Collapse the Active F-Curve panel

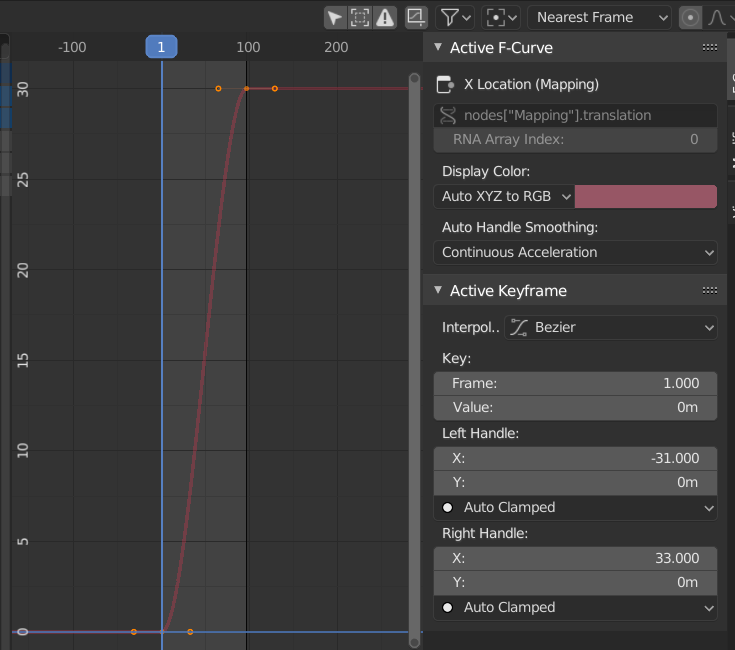coord(438,47)
